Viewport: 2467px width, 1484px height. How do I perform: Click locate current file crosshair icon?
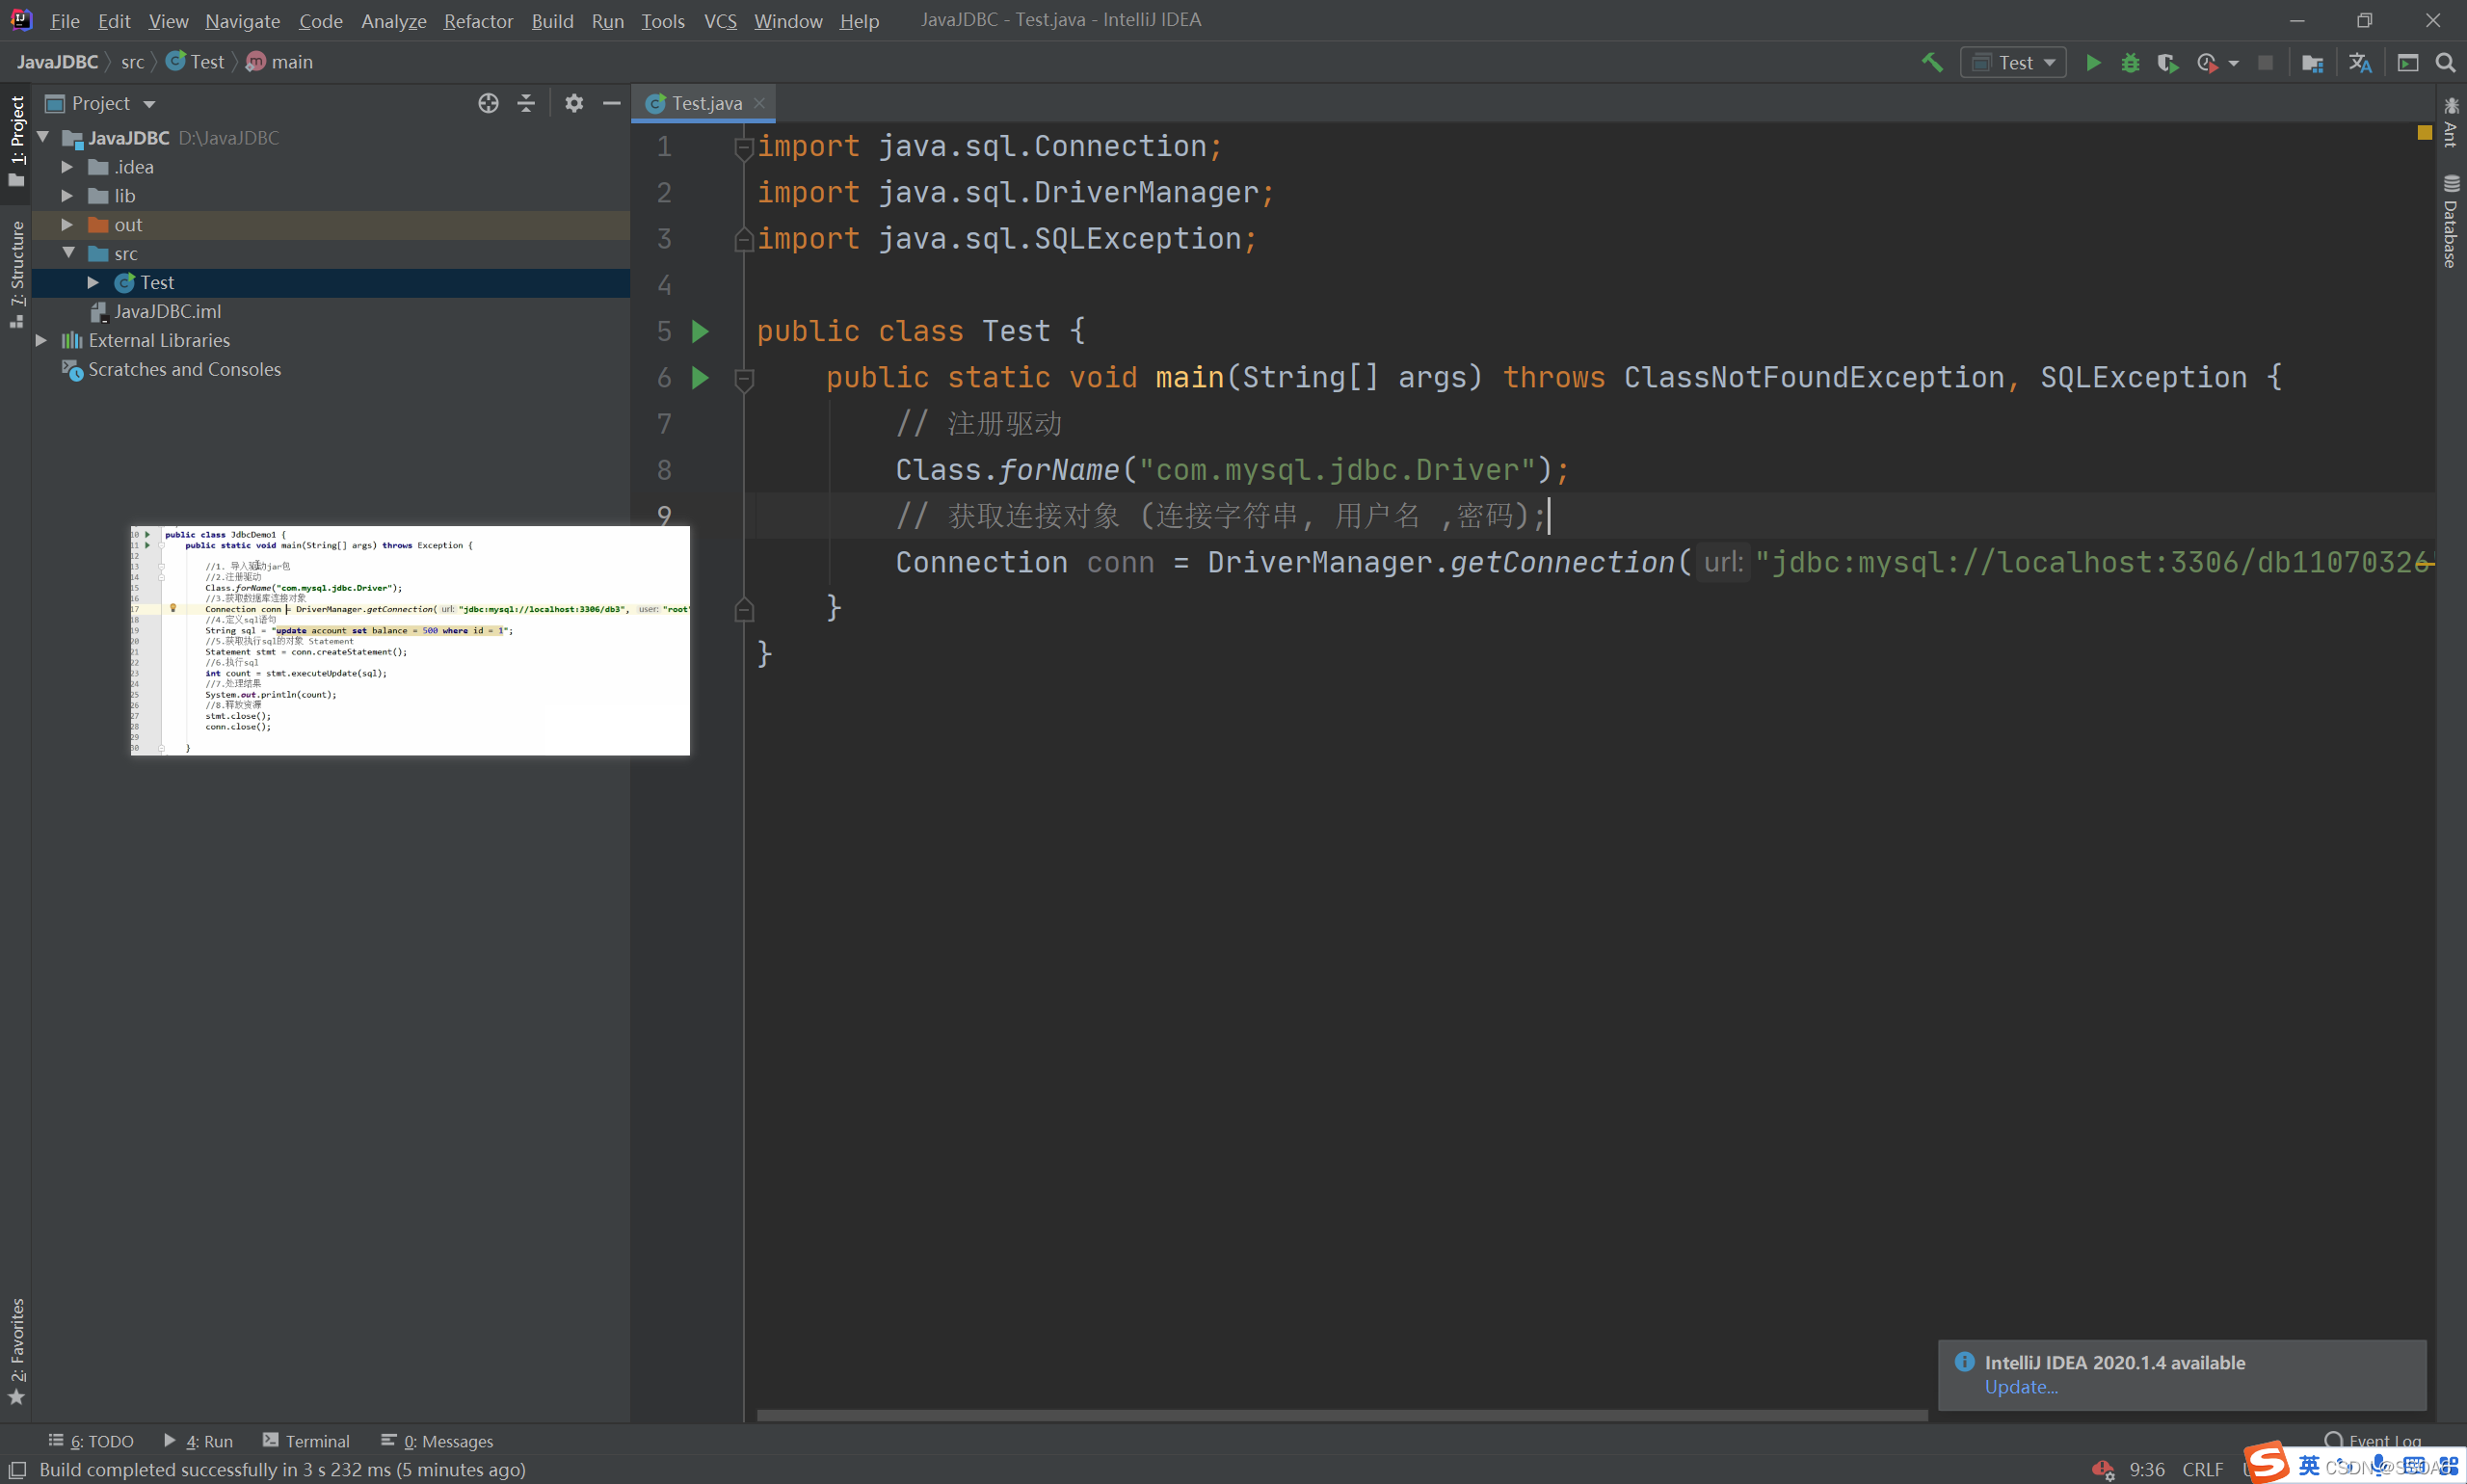(488, 103)
